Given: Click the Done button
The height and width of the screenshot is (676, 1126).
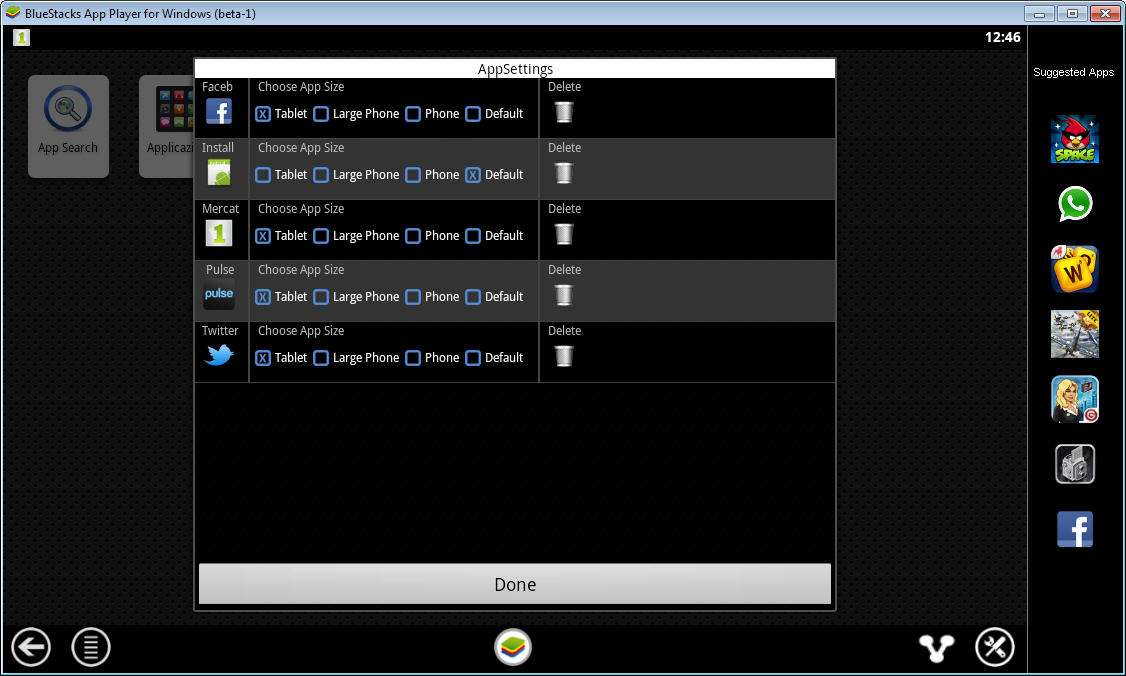Looking at the screenshot, I should tap(515, 584).
